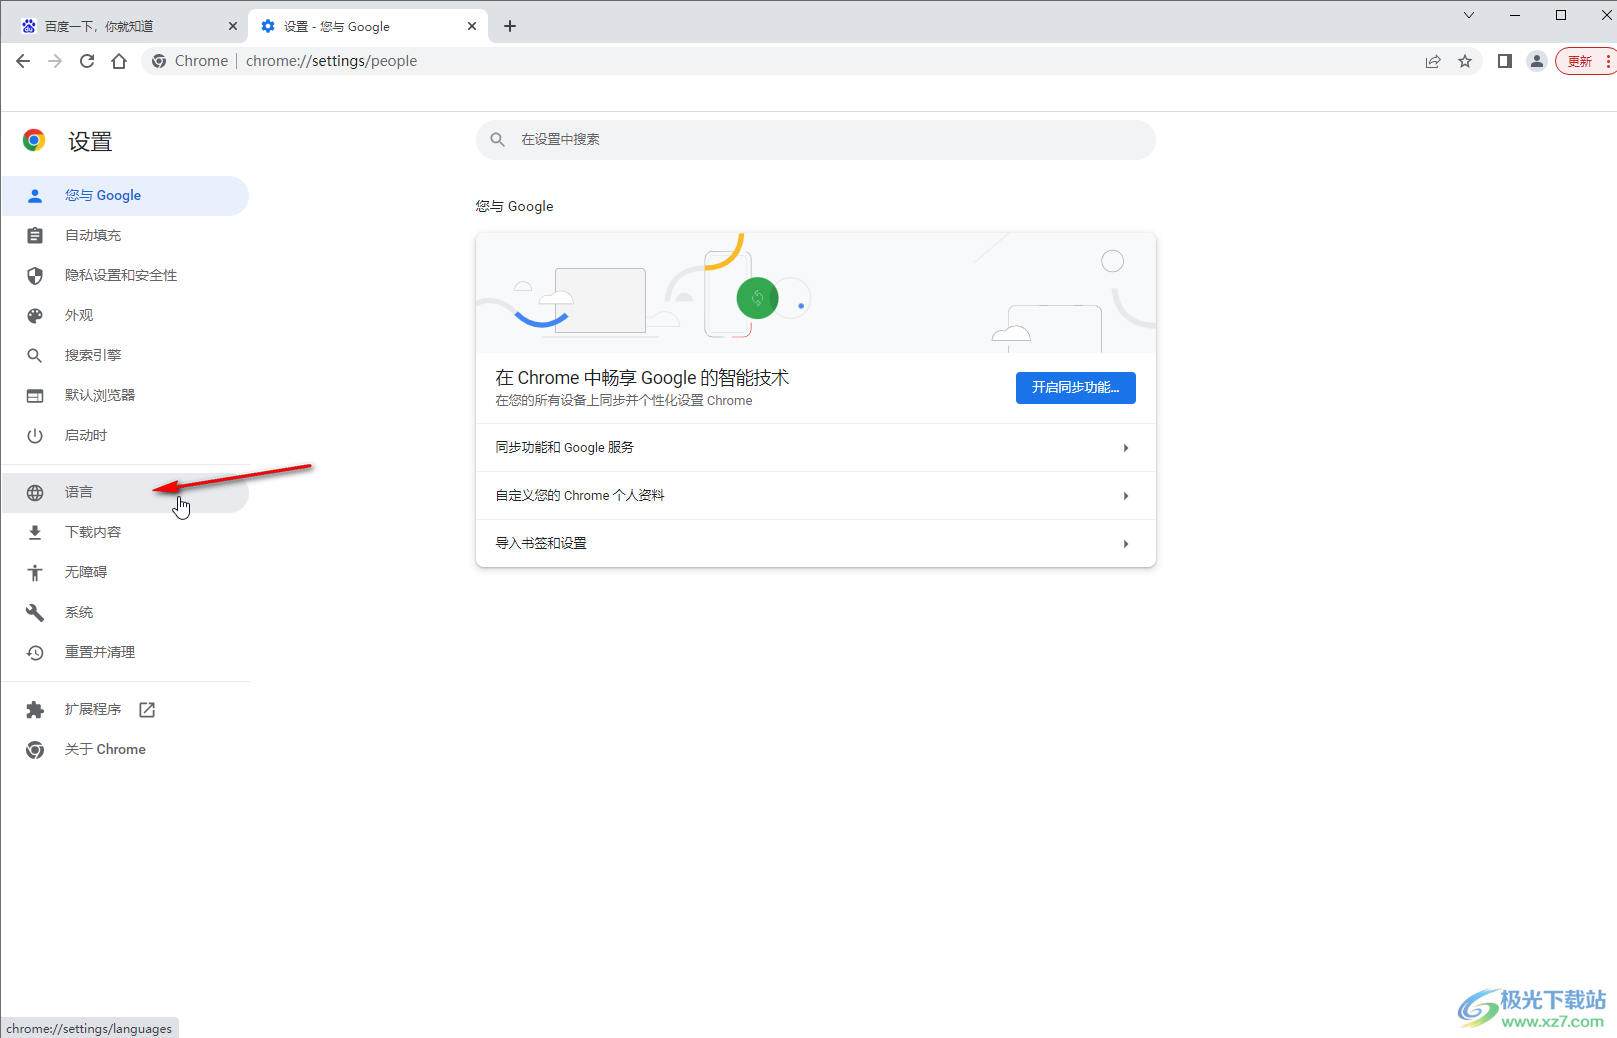Image resolution: width=1617 pixels, height=1038 pixels.
Task: Open 导入书签和设置 row
Action: pos(816,544)
